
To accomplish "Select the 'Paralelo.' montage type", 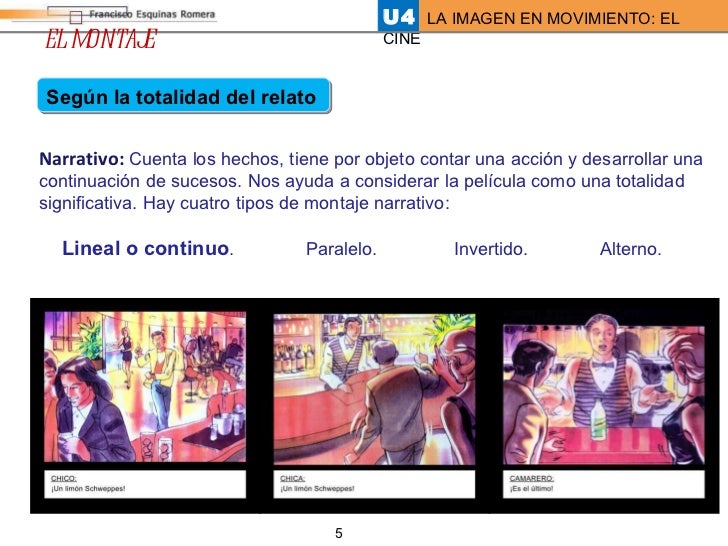I will pos(341,249).
